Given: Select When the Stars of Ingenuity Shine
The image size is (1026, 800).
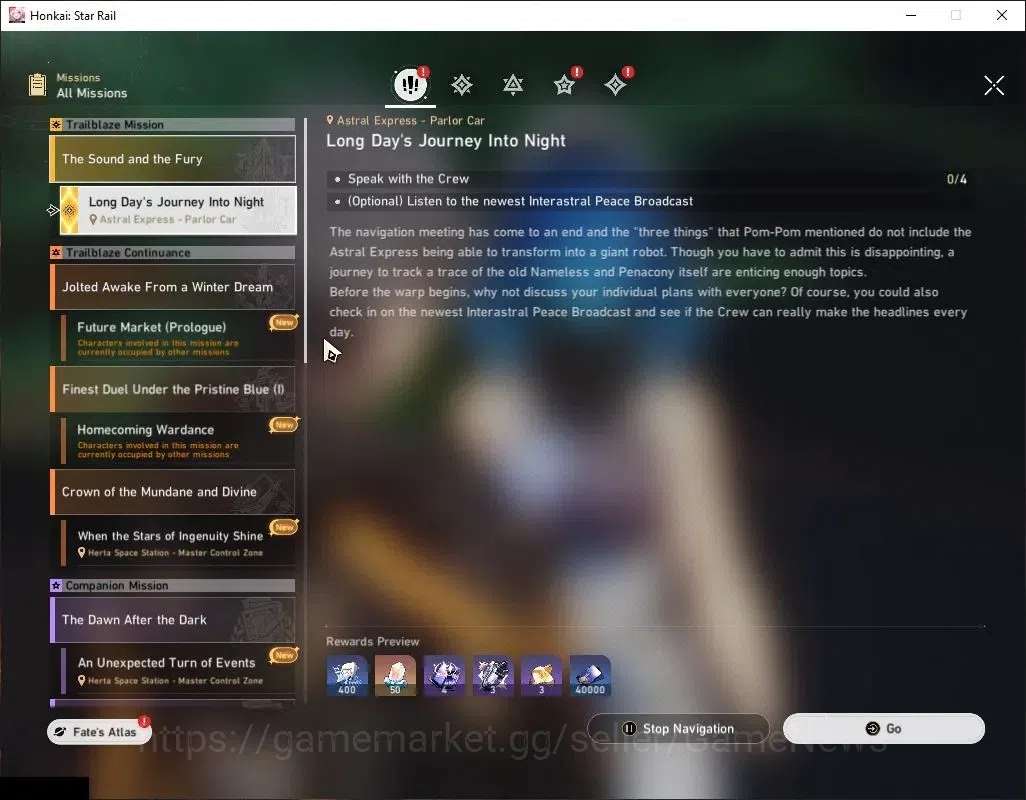Looking at the screenshot, I should pyautogui.click(x=178, y=543).
